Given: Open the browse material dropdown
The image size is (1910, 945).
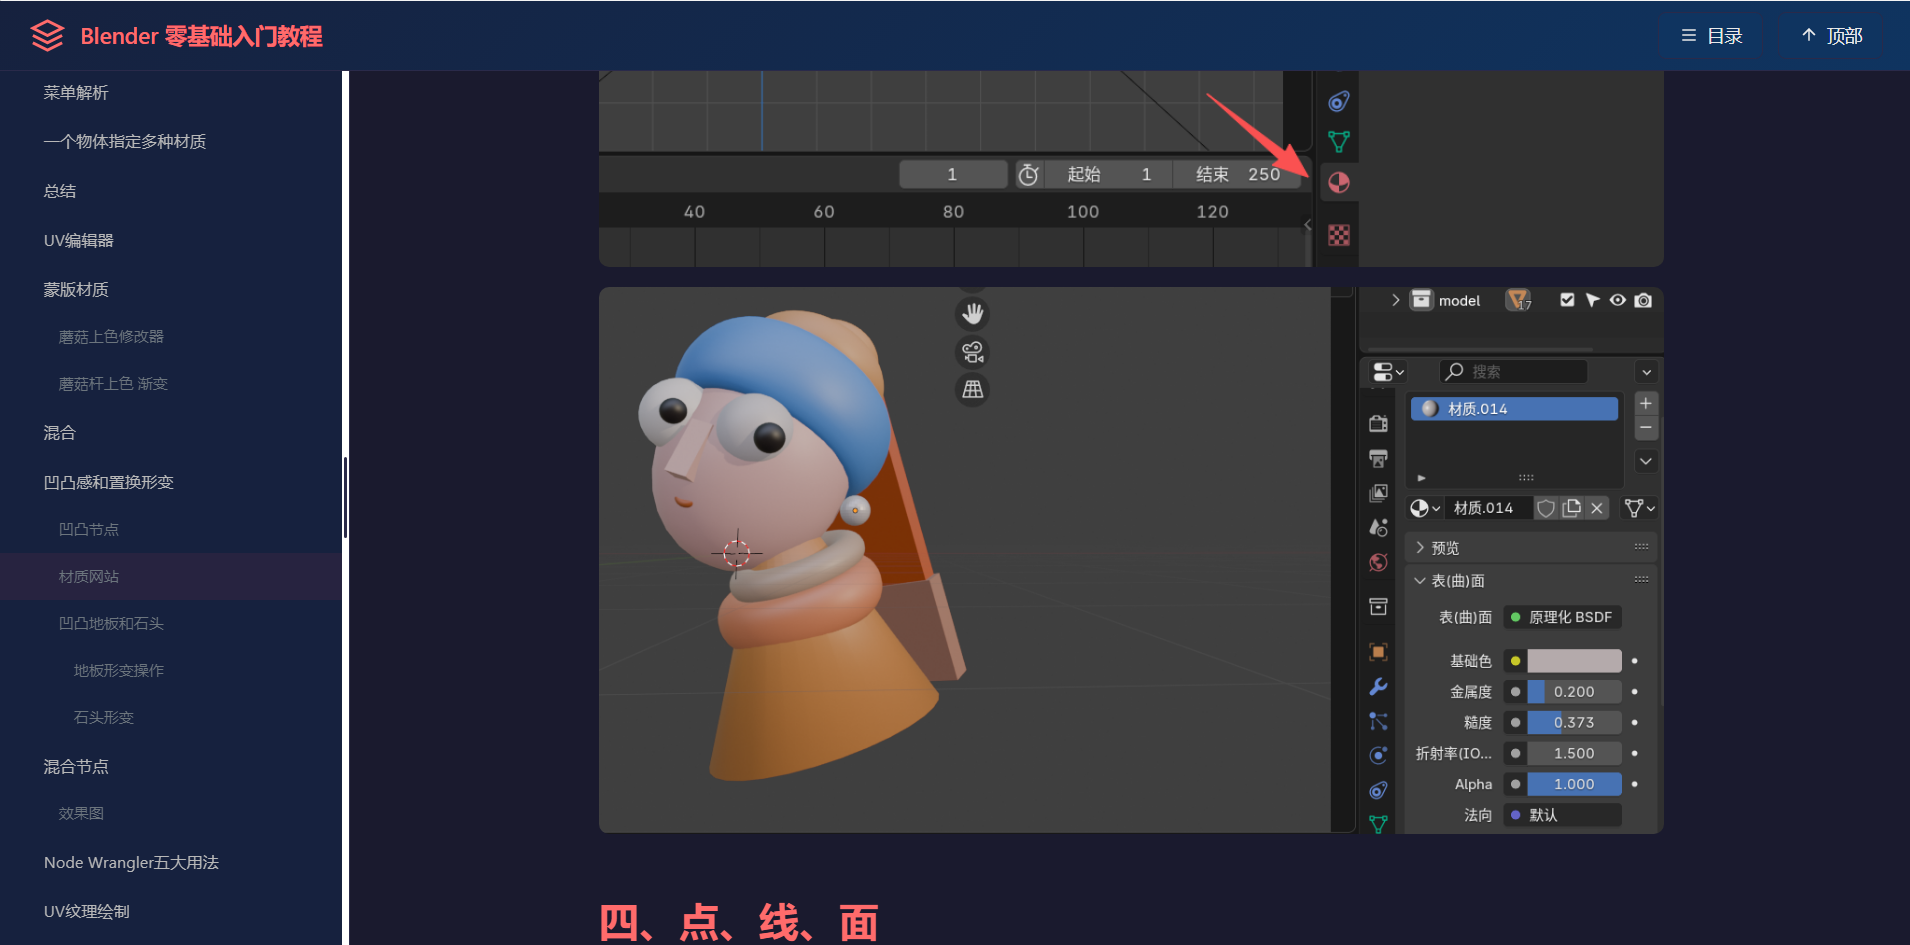Looking at the screenshot, I should [1425, 508].
